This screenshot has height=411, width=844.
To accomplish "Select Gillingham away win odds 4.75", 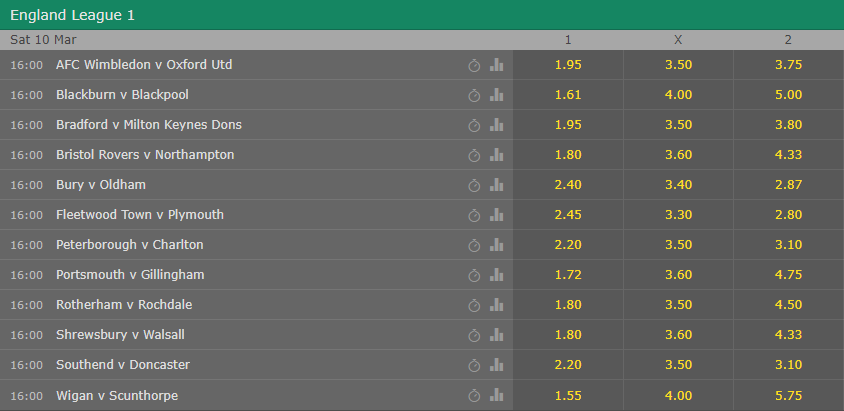I will coord(788,275).
